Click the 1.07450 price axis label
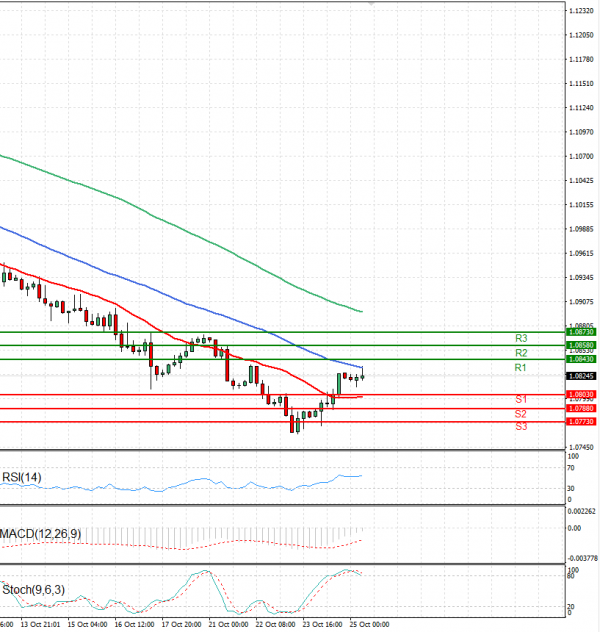This screenshot has width=600, height=632. coord(581,447)
